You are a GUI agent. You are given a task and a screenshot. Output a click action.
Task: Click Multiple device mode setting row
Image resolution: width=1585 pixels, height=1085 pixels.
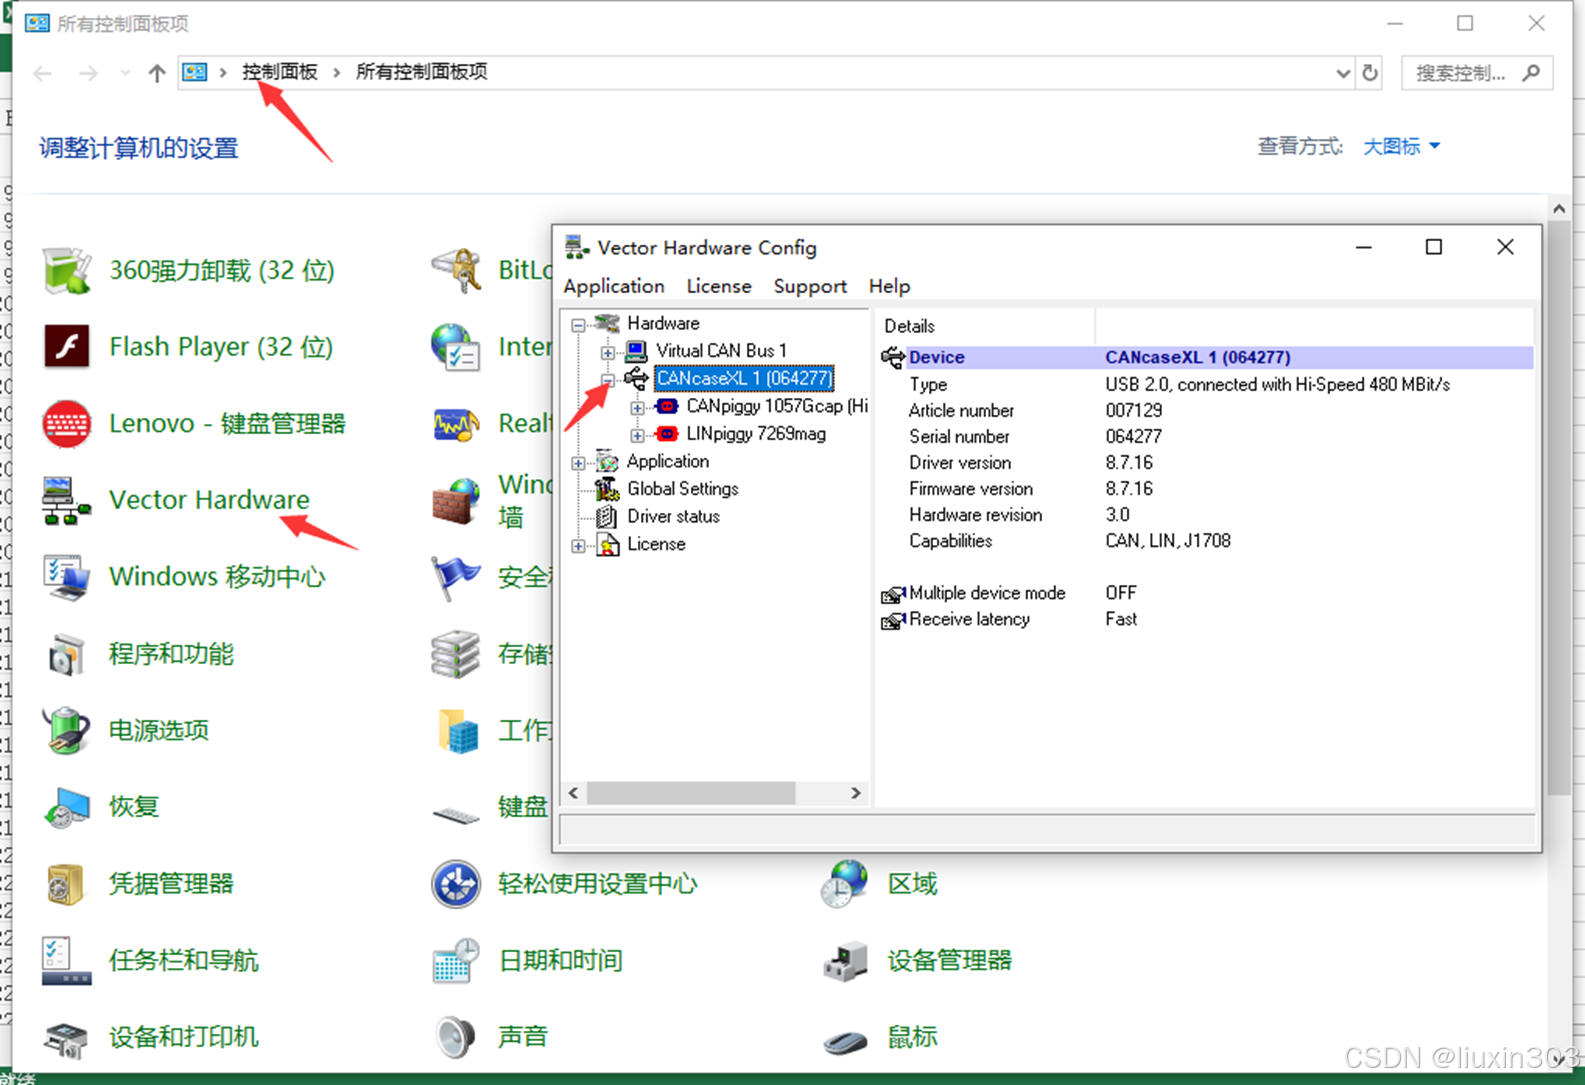[x=1206, y=593]
